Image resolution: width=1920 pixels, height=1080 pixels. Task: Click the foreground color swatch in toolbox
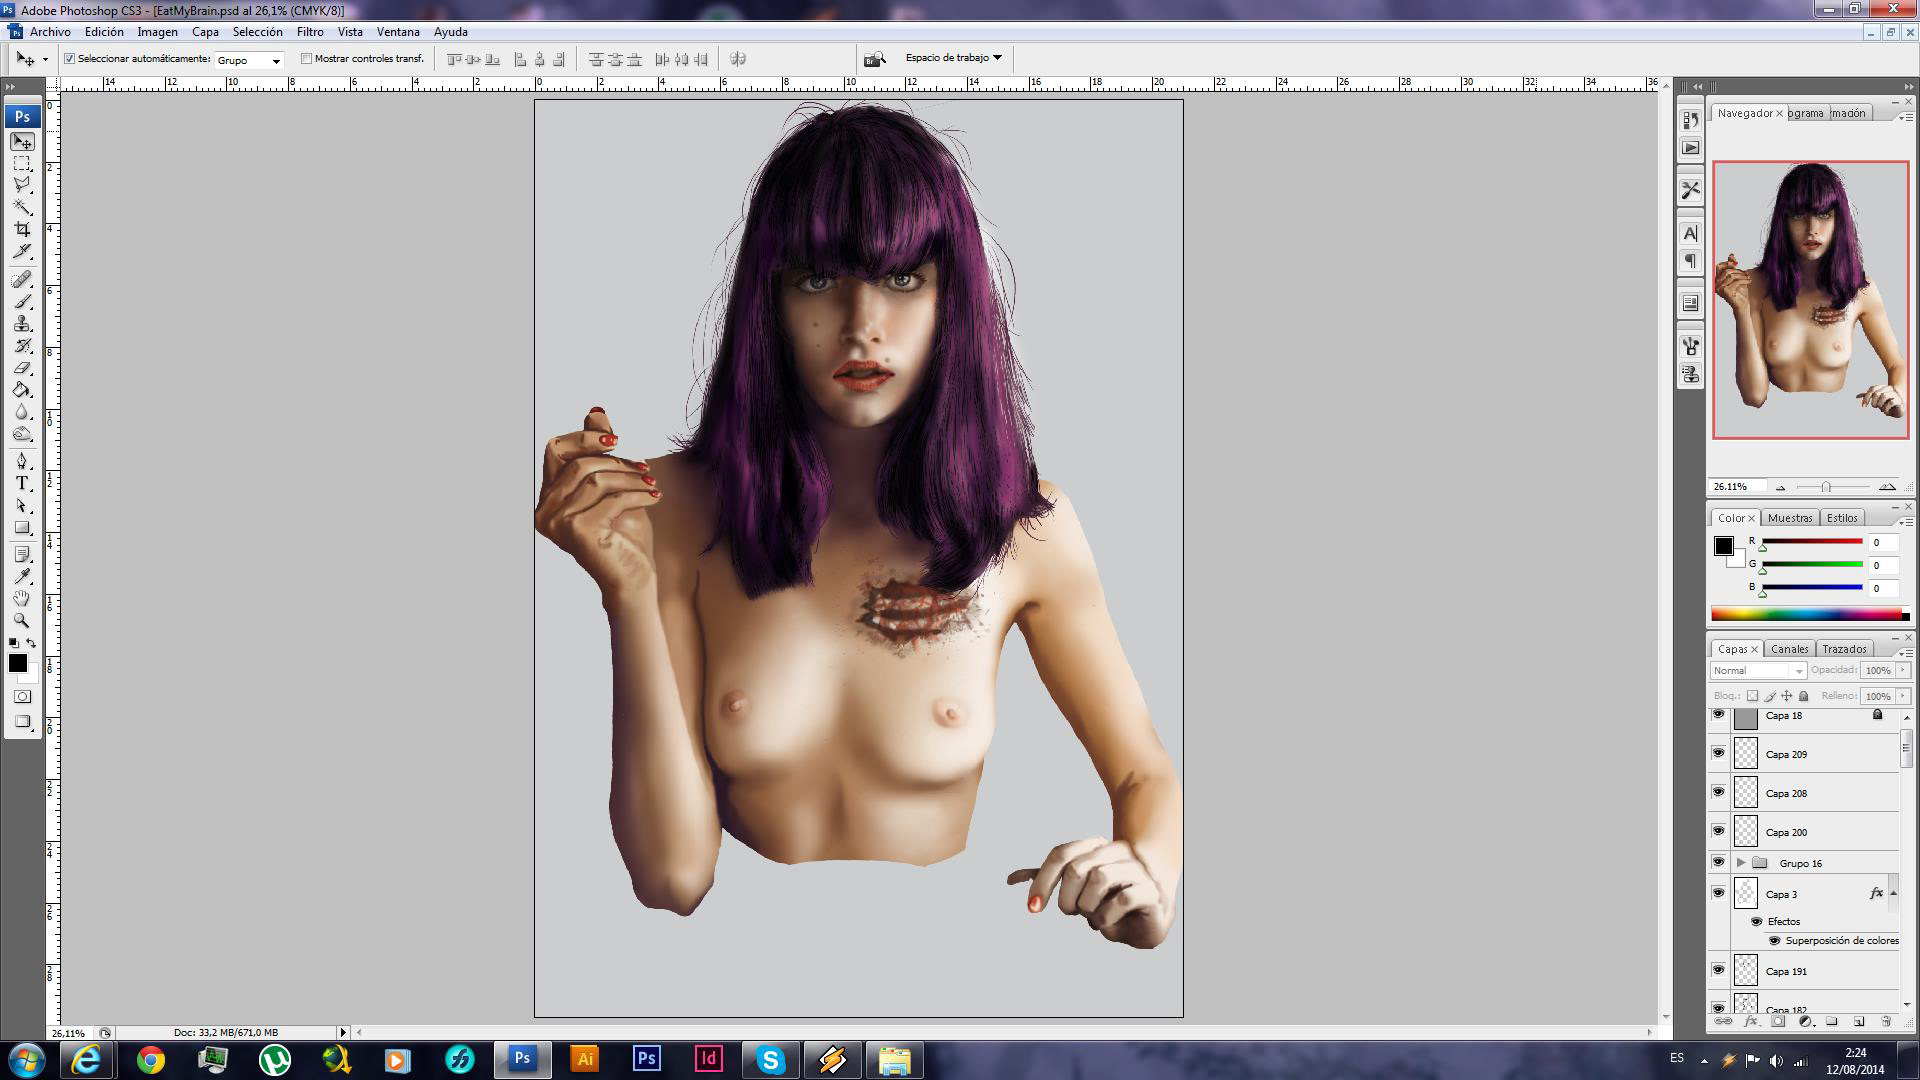(x=17, y=663)
